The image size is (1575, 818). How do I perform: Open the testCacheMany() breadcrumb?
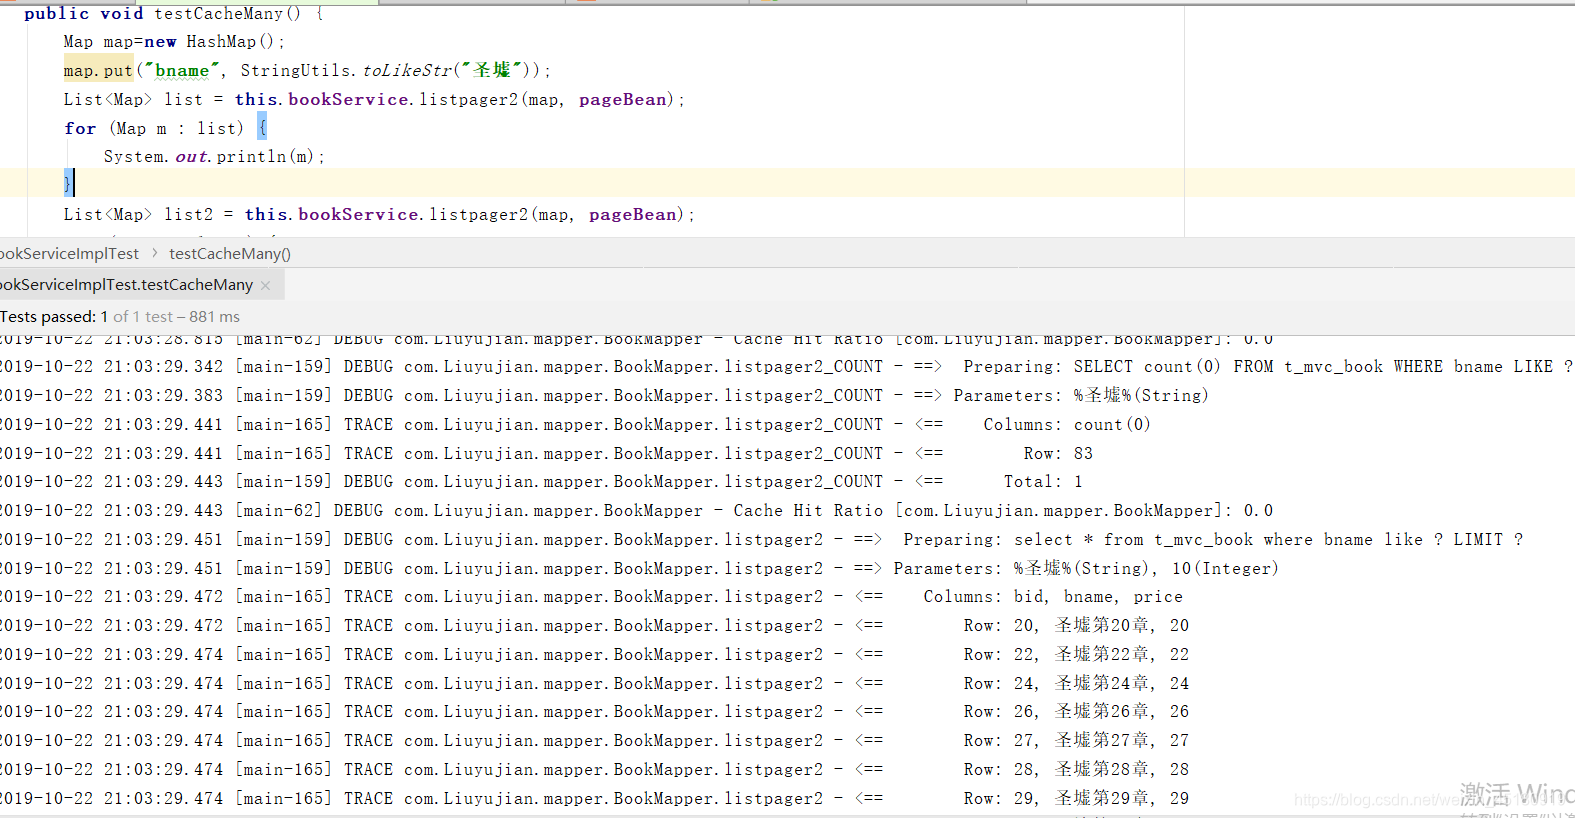[230, 254]
